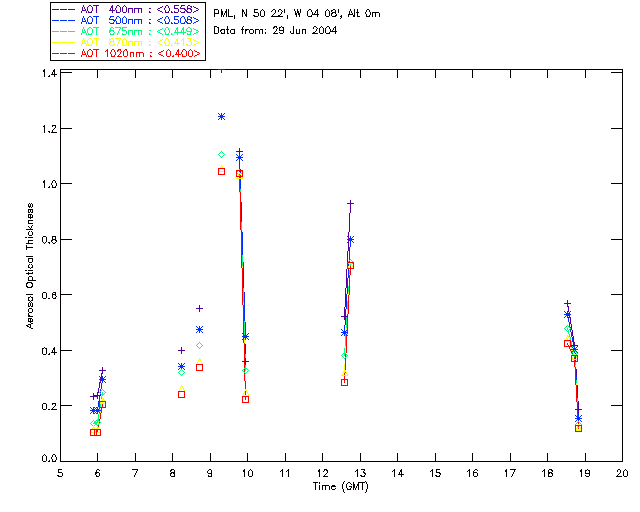The width and height of the screenshot is (640, 512).
Task: Select the blue asterisk marker near 0.475
Action: (x=200, y=329)
